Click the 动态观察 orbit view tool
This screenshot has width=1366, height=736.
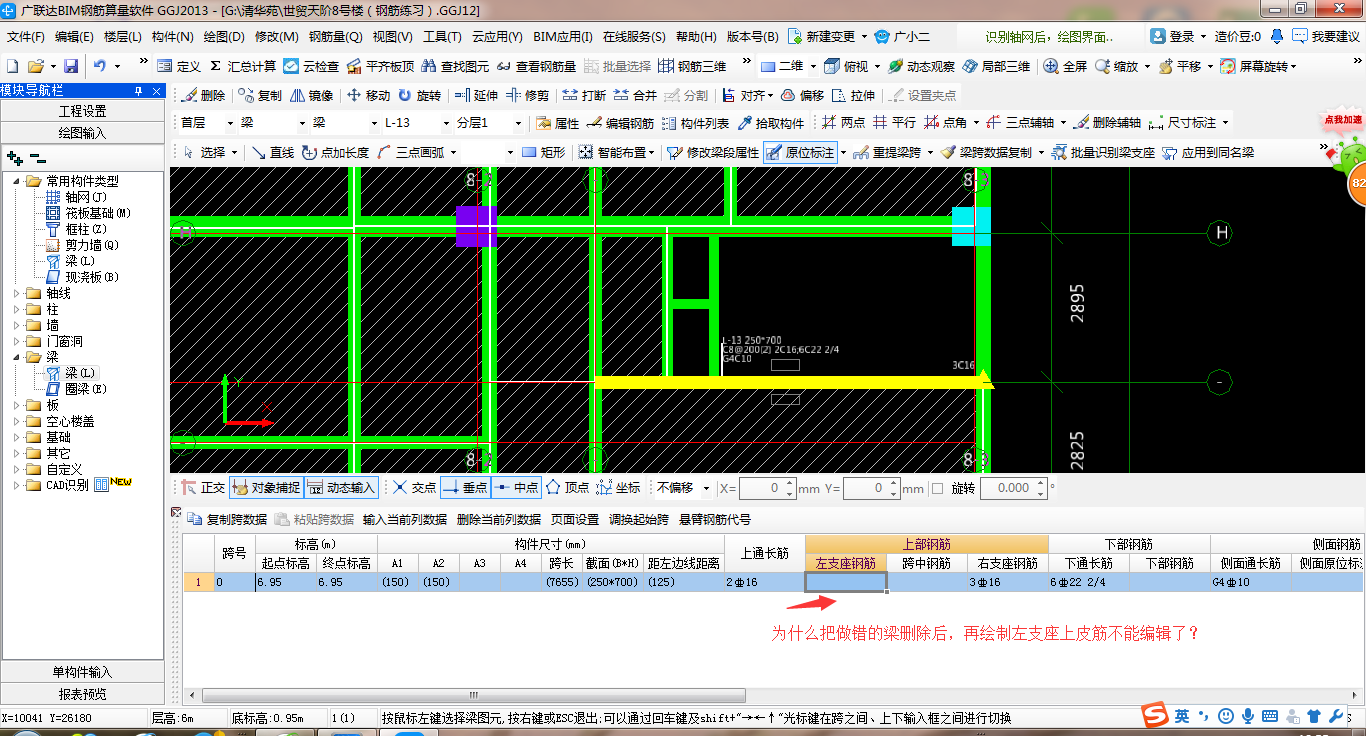[x=921, y=66]
